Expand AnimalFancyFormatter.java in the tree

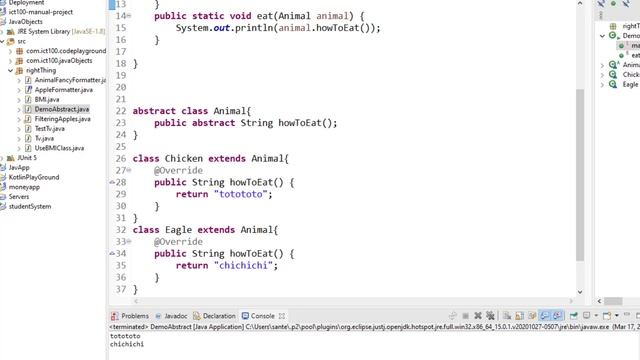[x=19, y=80]
